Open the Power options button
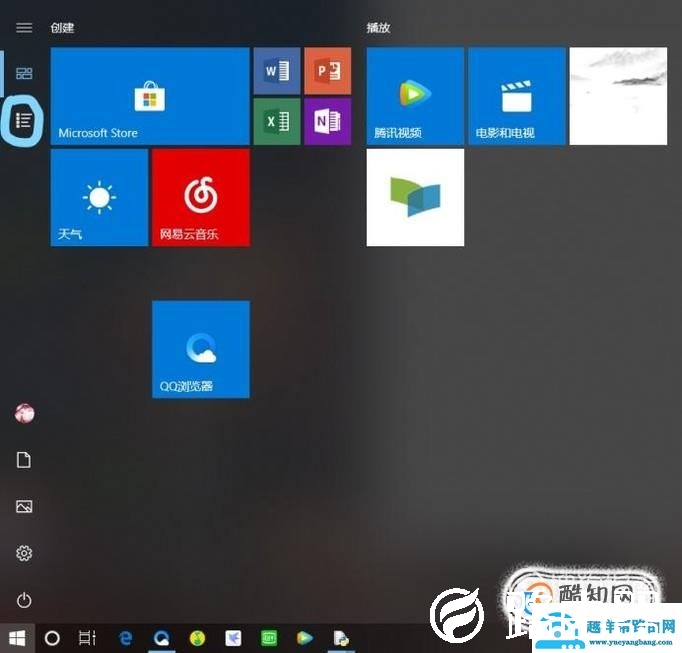This screenshot has height=653, width=682. [24, 600]
